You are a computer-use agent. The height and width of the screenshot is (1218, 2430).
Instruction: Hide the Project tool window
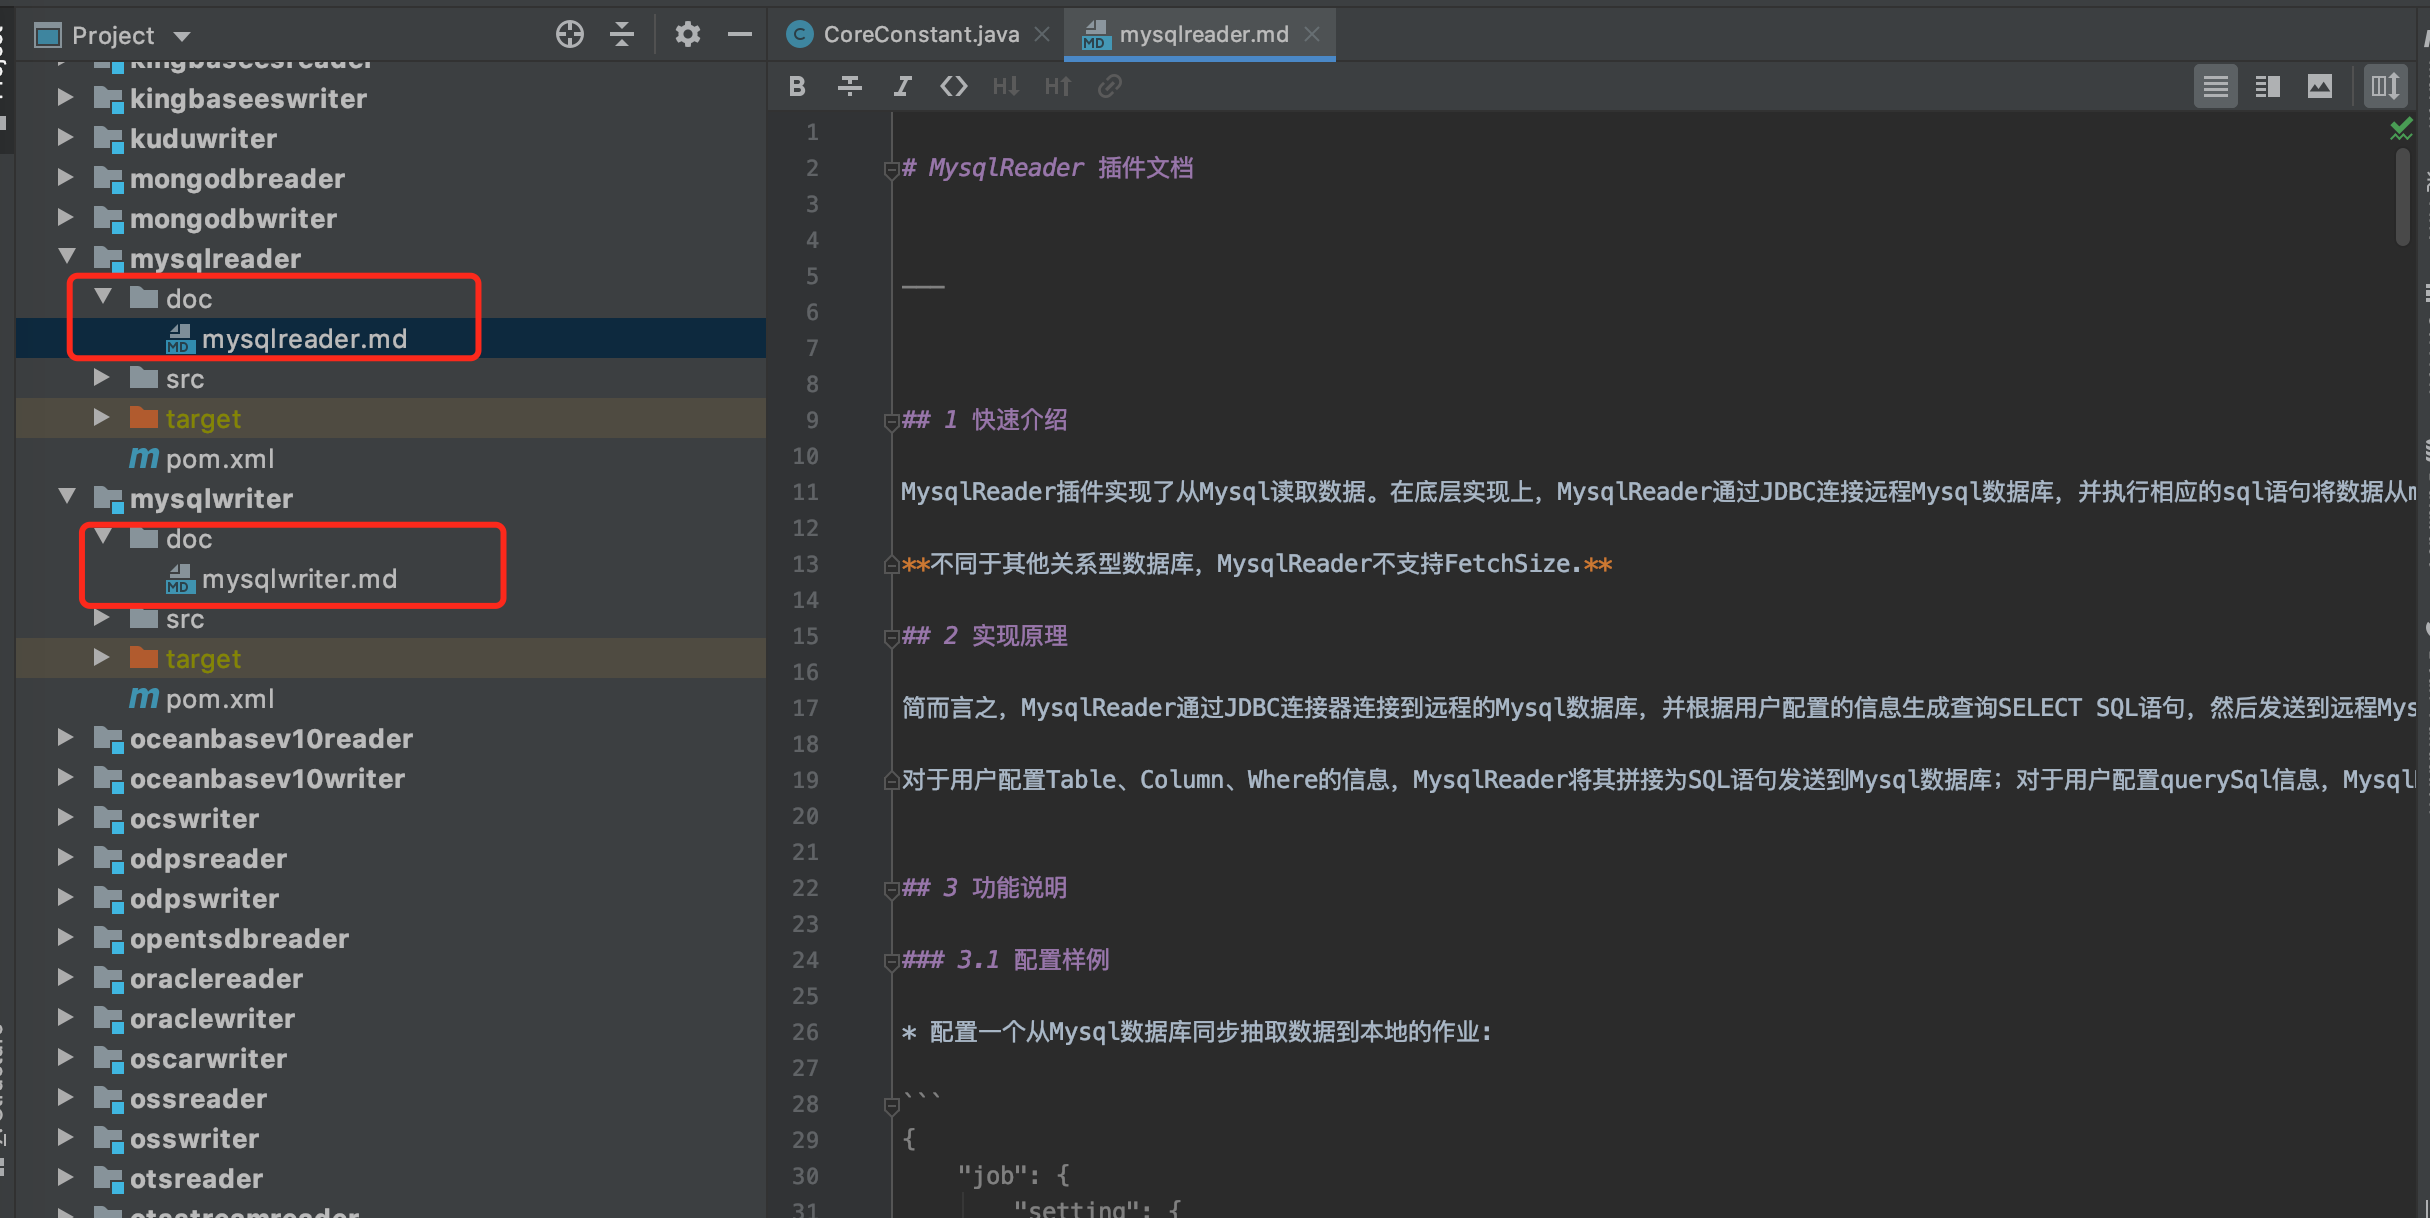(x=739, y=35)
